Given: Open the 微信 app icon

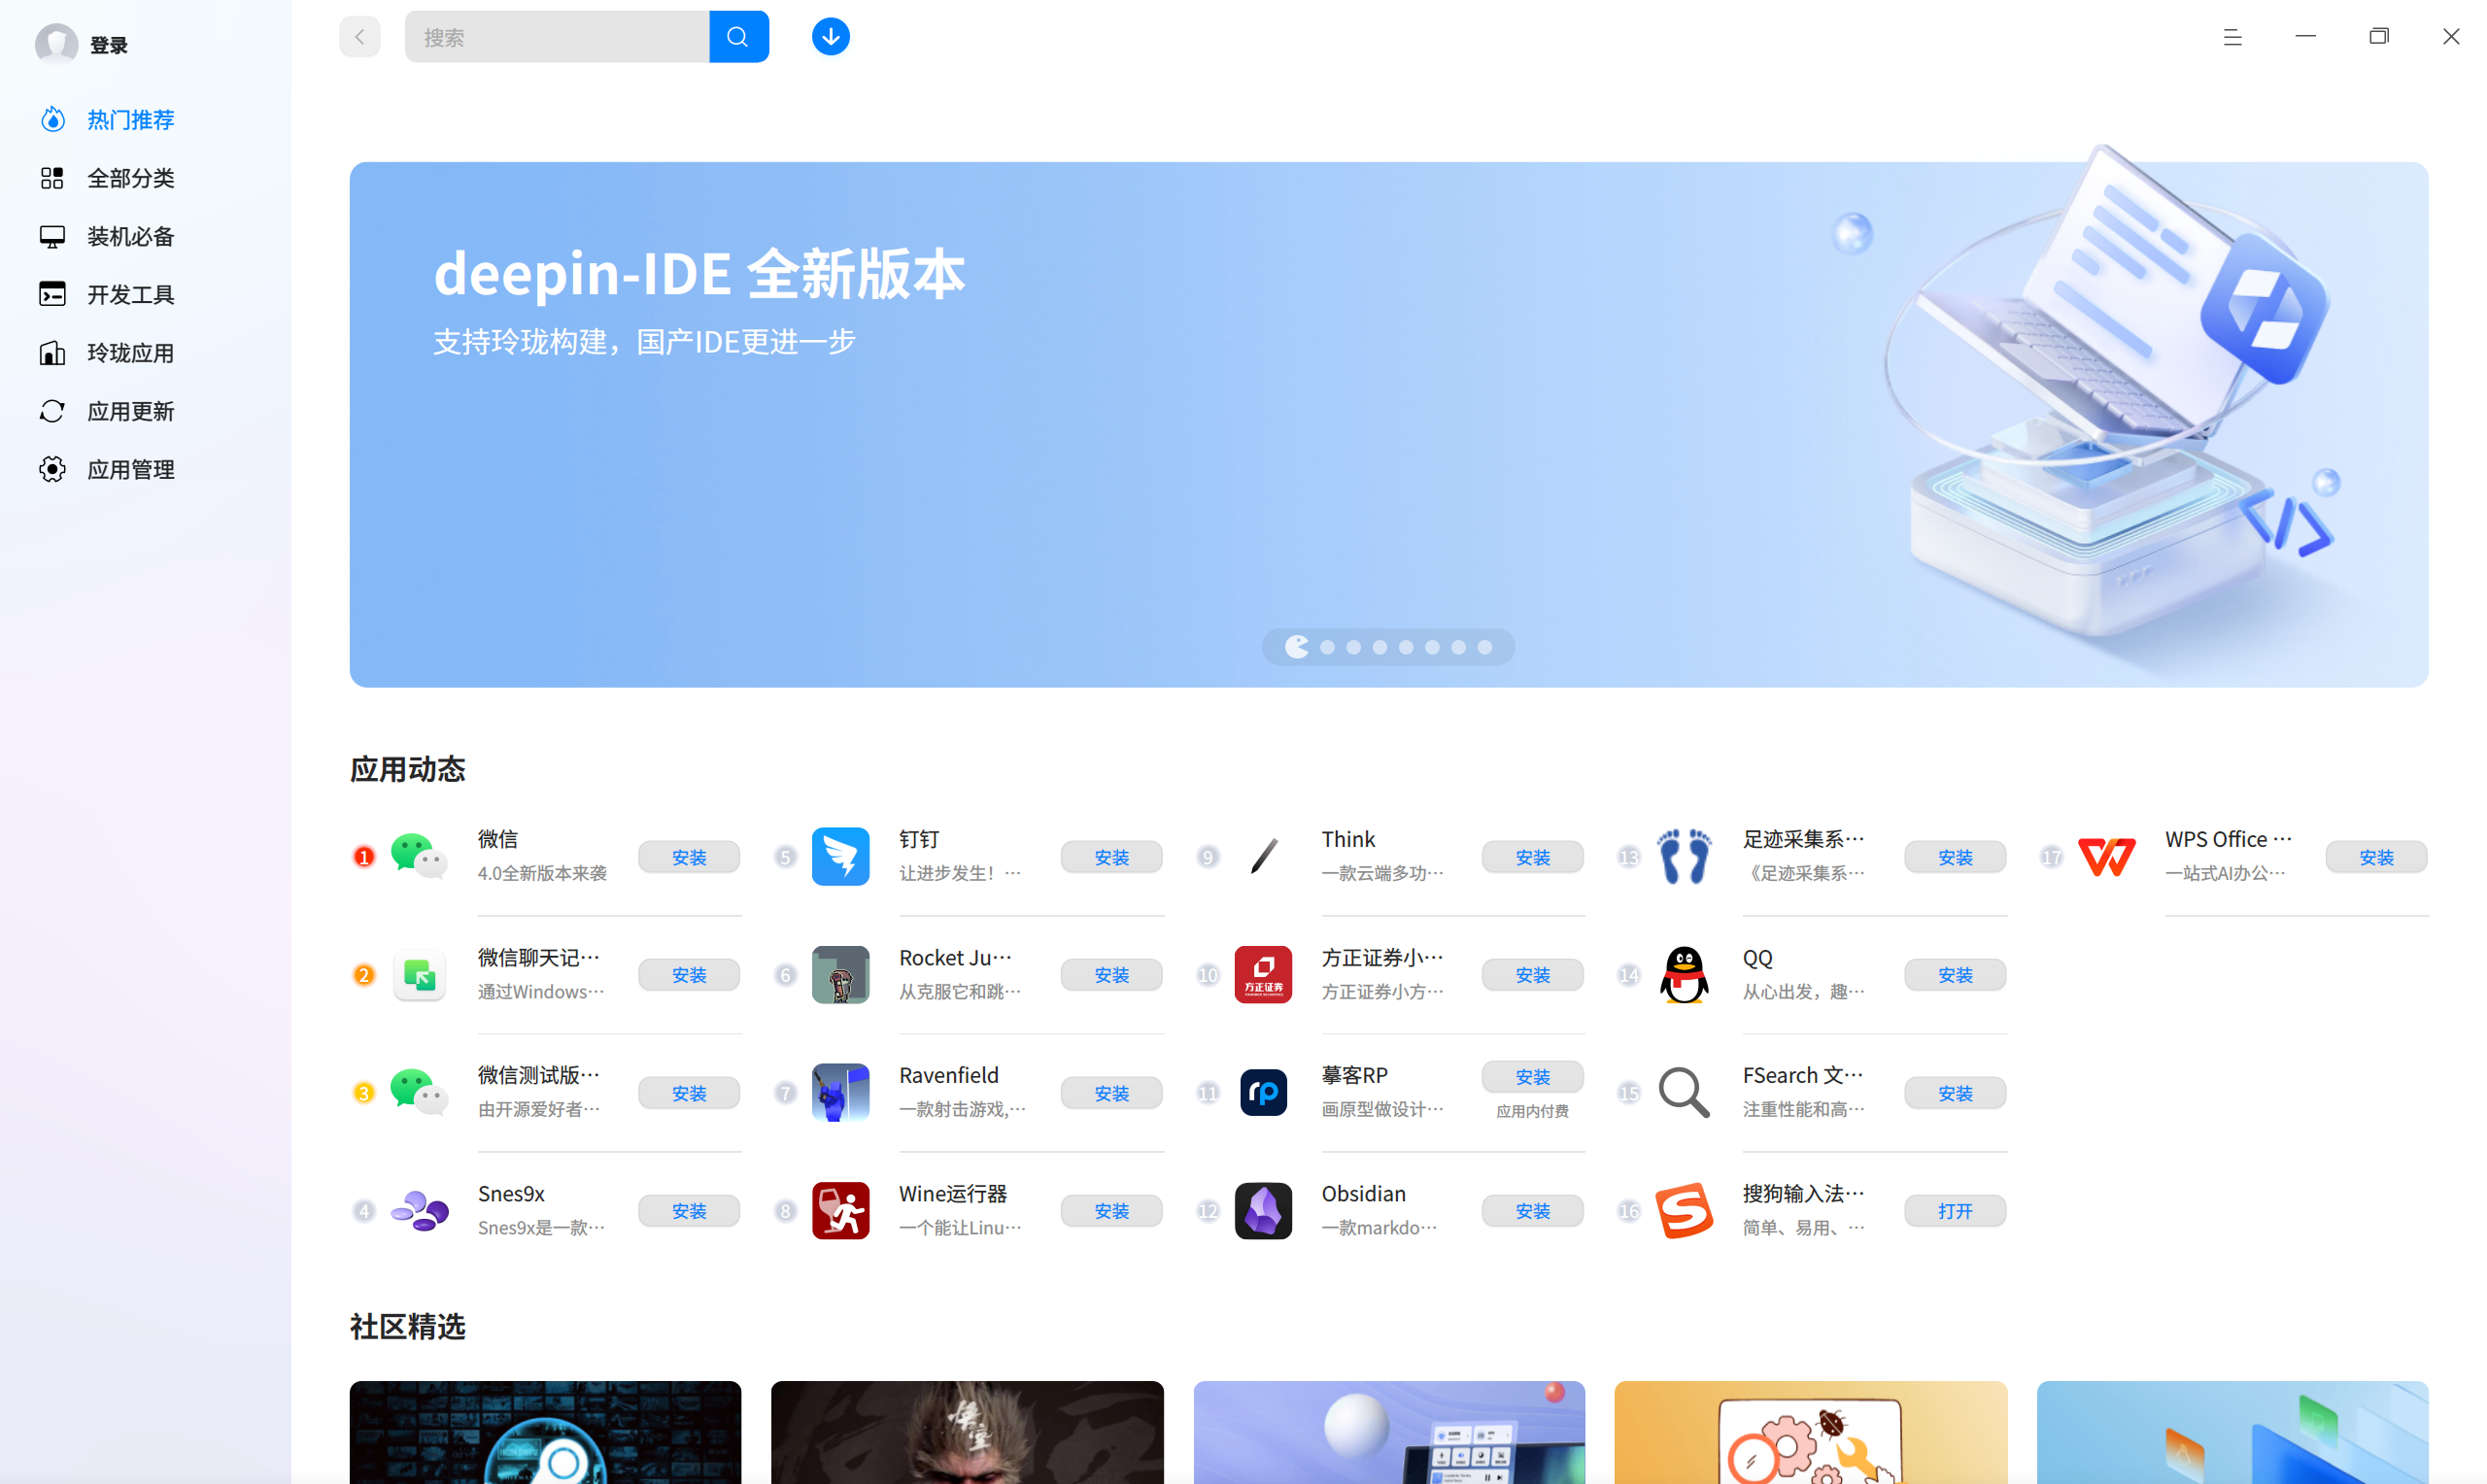Looking at the screenshot, I should [x=418, y=857].
